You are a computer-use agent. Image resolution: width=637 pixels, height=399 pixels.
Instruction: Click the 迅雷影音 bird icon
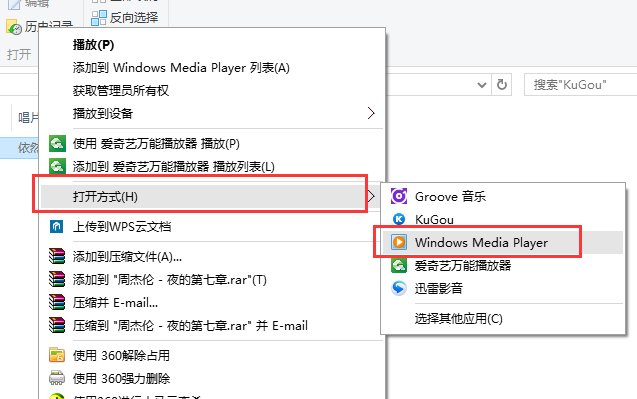(x=399, y=288)
